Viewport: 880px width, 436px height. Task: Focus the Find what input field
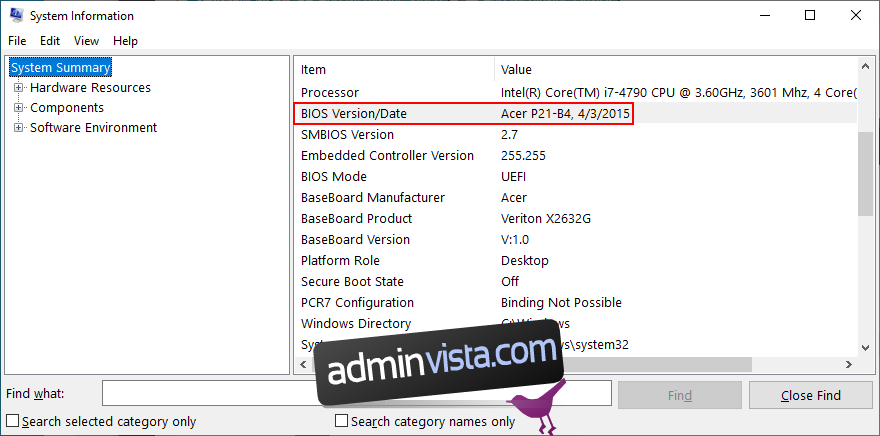click(356, 393)
